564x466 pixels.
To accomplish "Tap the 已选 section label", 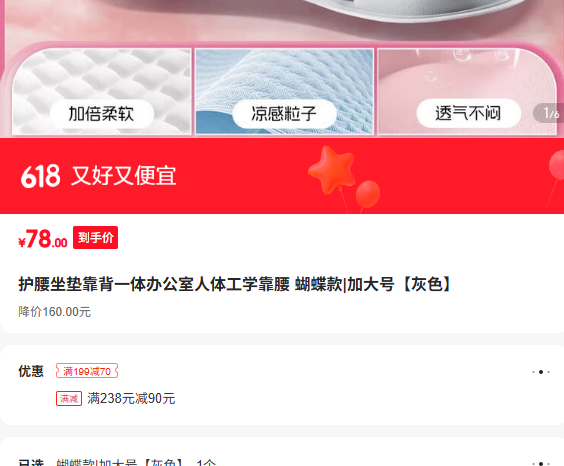I will (x=31, y=462).
